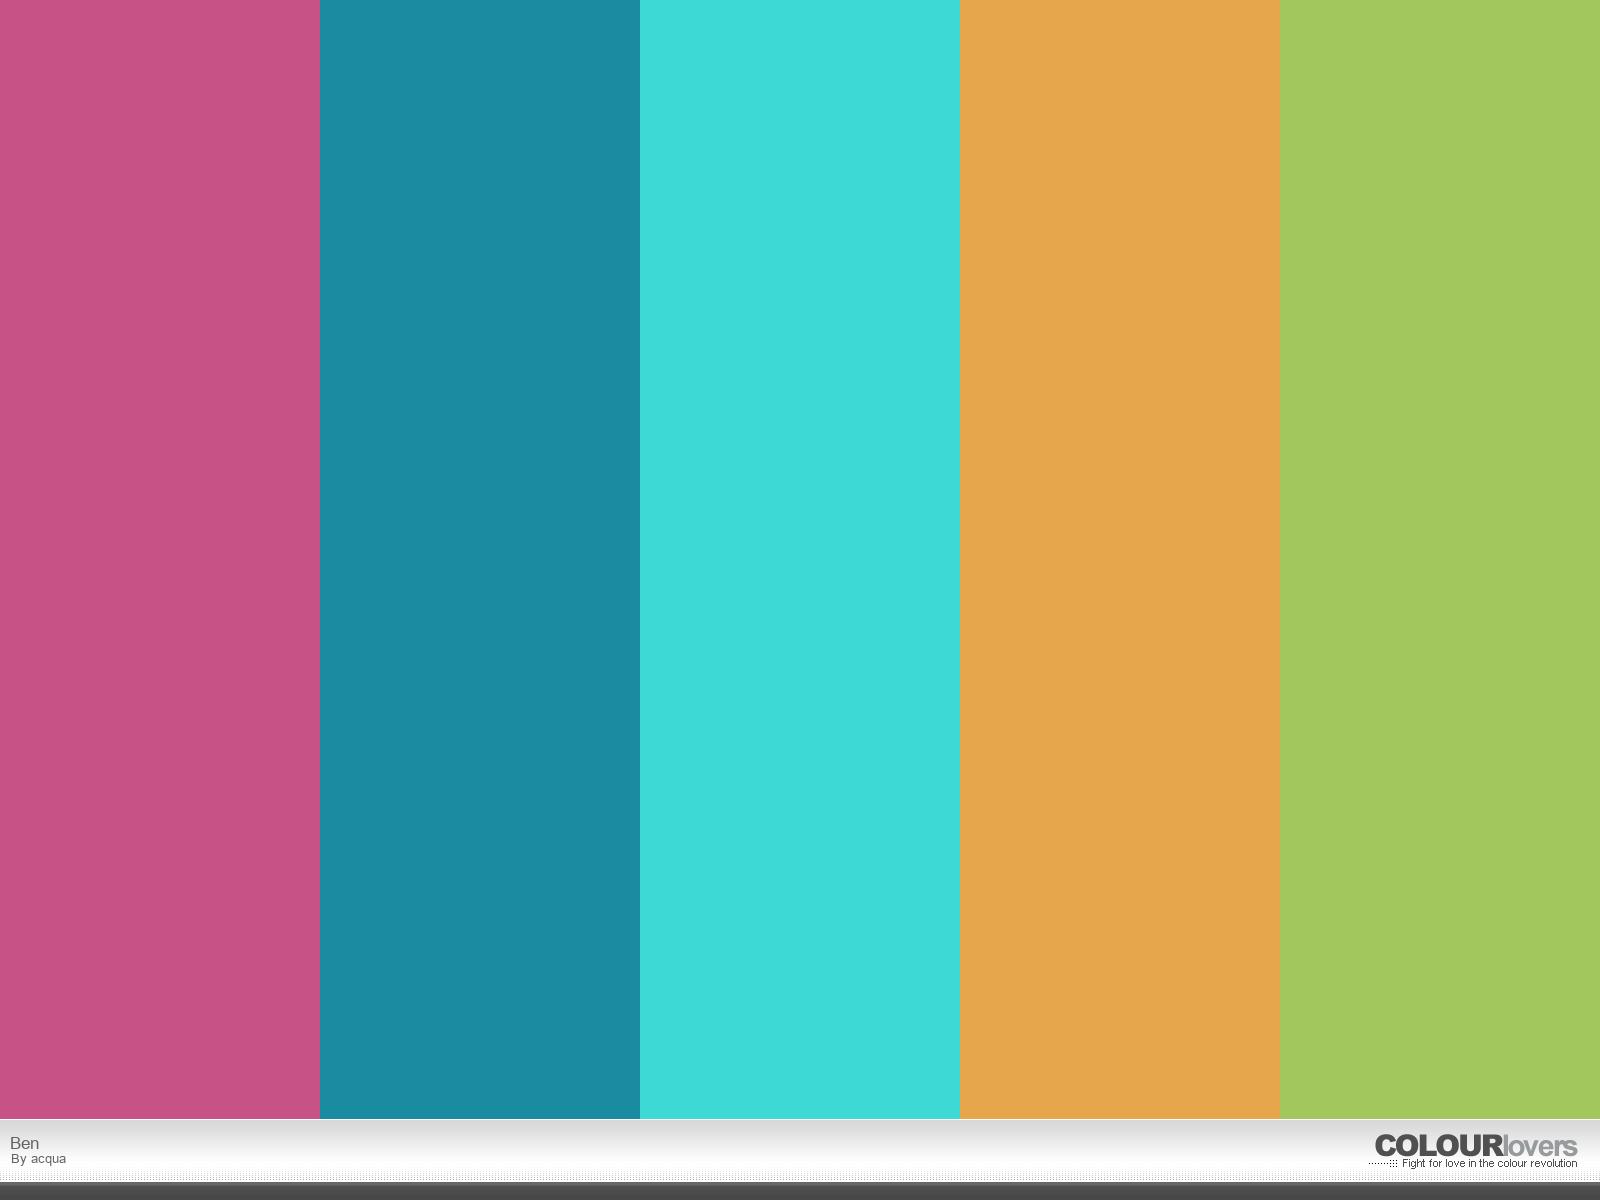Image resolution: width=1600 pixels, height=1200 pixels.
Task: Click the dark teal color stripe
Action: [480, 559]
